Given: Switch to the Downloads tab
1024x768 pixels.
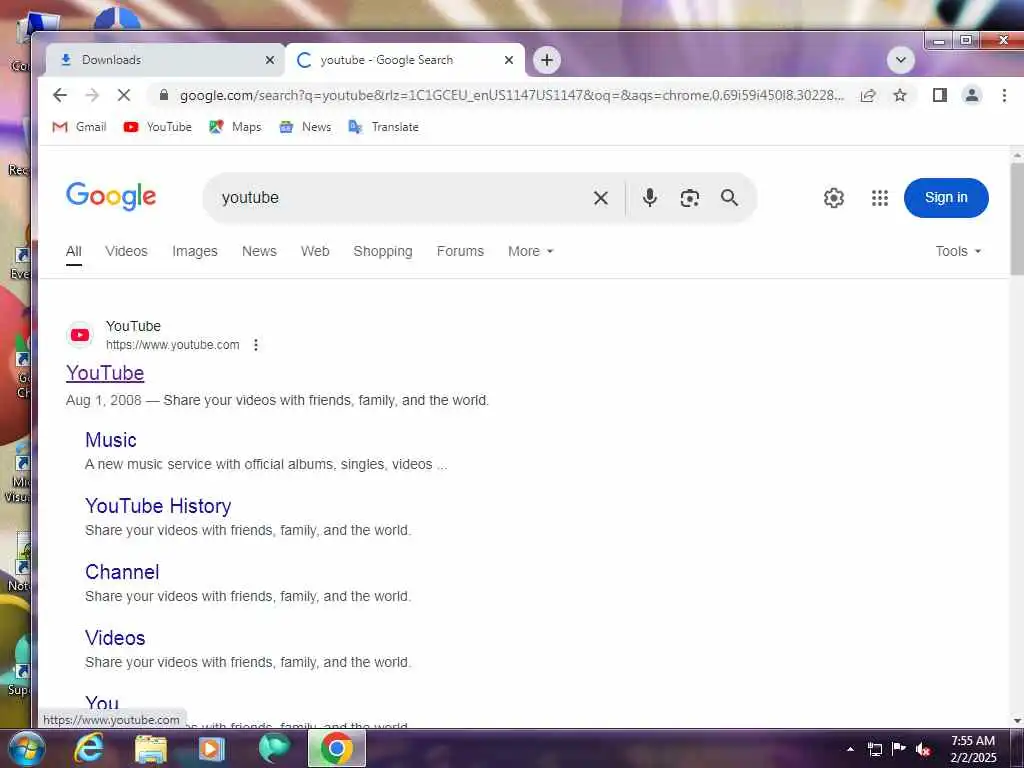Looking at the screenshot, I should click(165, 60).
